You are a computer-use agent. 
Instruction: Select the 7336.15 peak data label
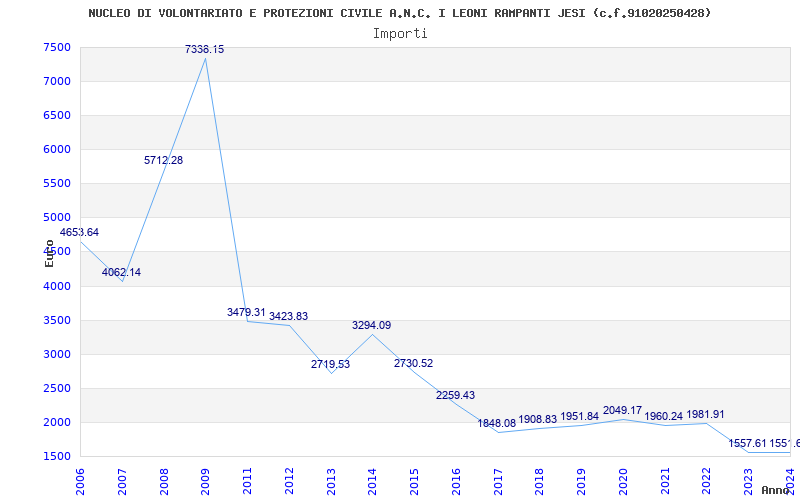pyautogui.click(x=204, y=49)
